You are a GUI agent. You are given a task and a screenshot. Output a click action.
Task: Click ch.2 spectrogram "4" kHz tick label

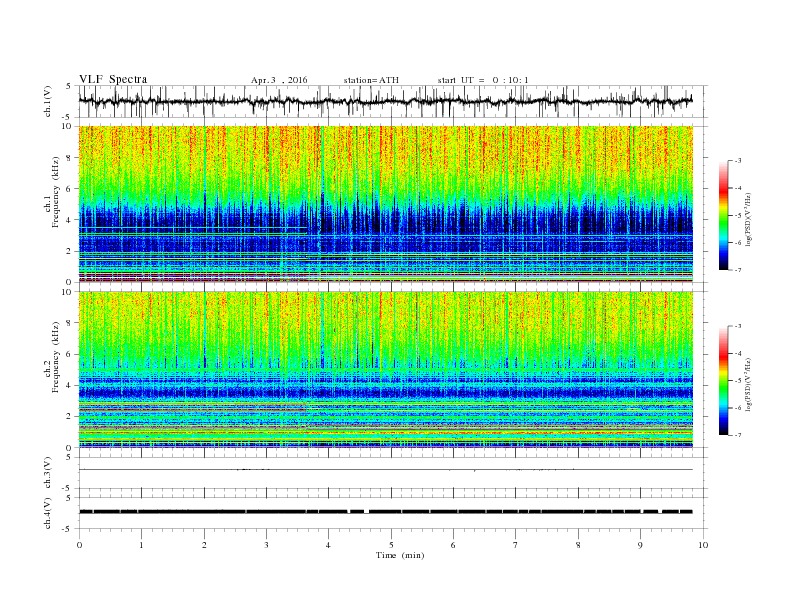coord(69,386)
